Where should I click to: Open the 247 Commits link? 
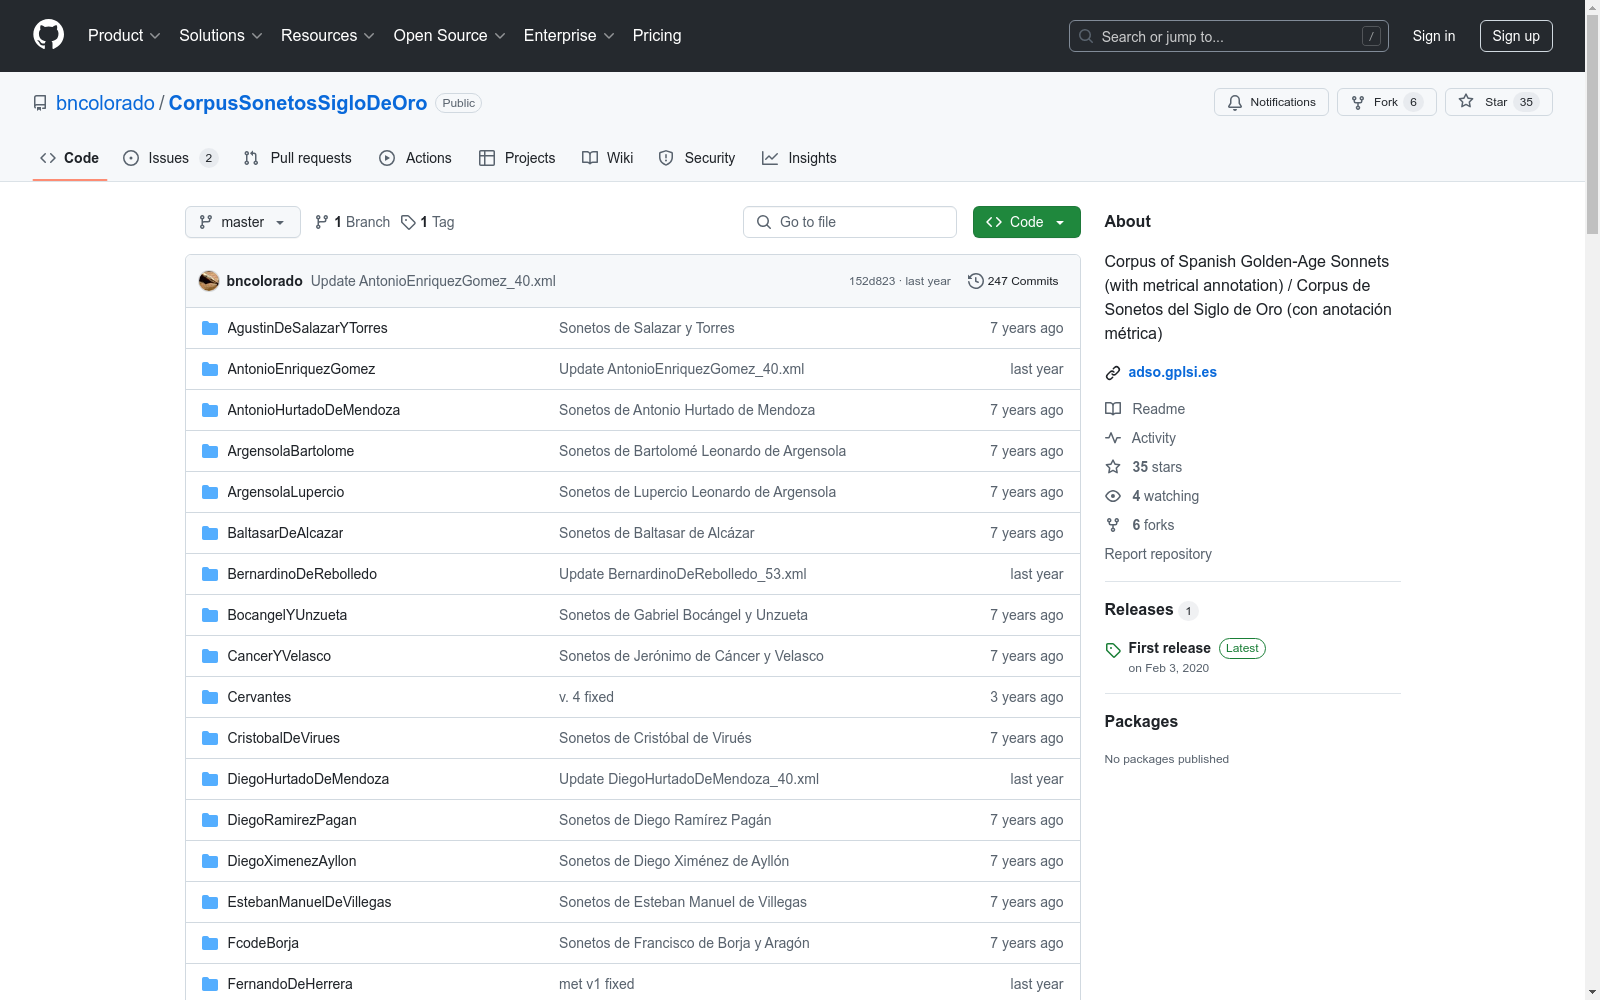click(x=1013, y=281)
